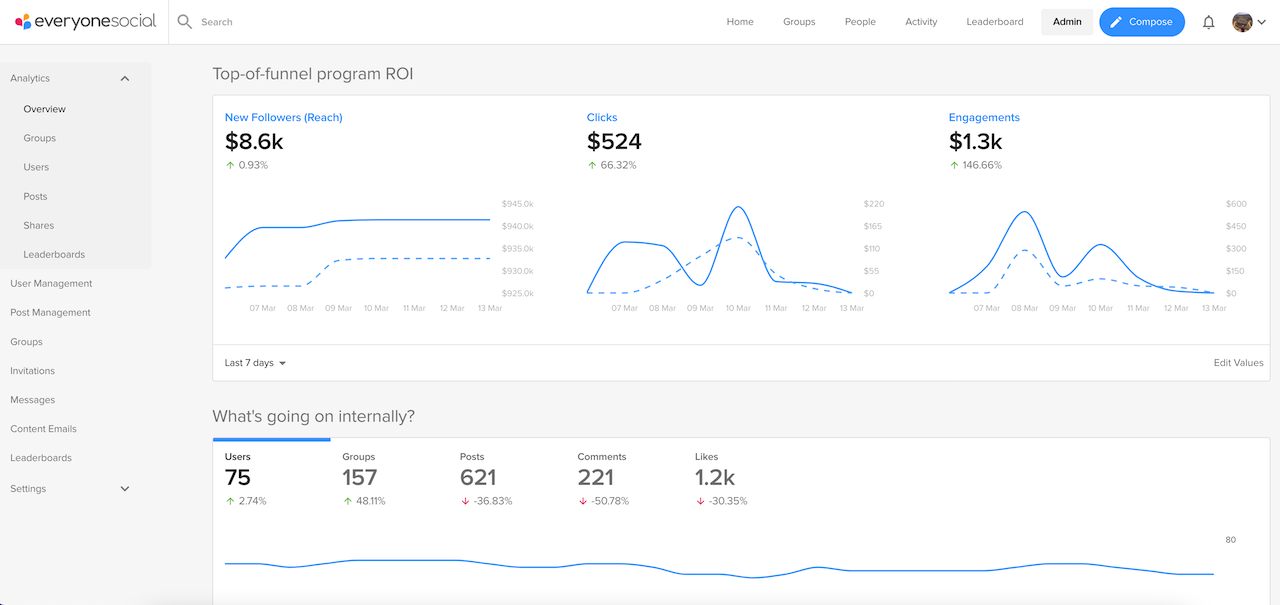Expand the Settings sidebar section
The image size is (1280, 605).
coord(125,488)
